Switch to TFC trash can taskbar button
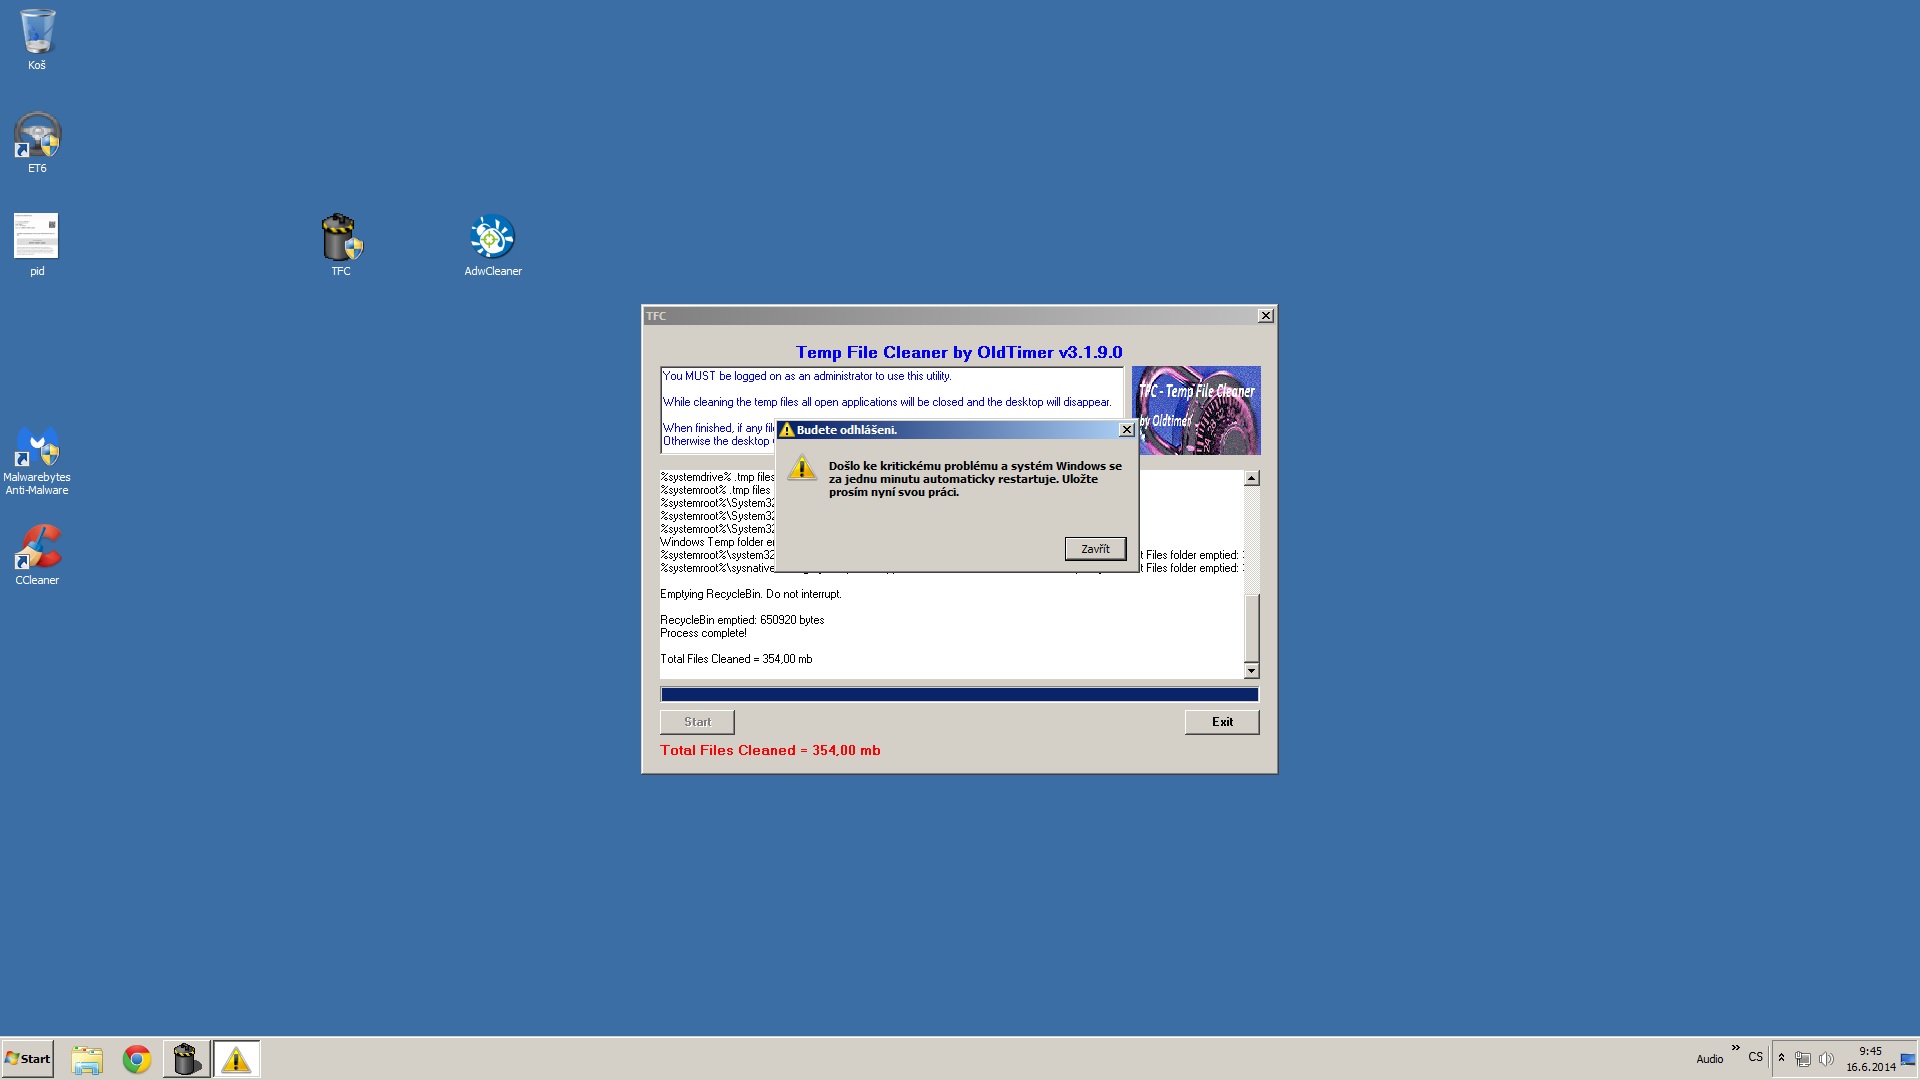This screenshot has height=1080, width=1920. (x=186, y=1059)
